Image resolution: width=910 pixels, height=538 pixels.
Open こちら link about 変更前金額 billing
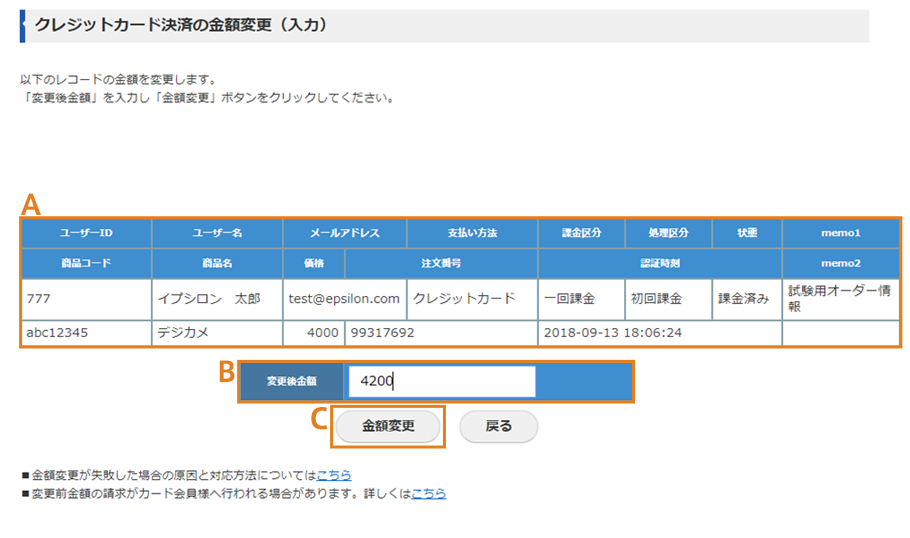(x=429, y=493)
